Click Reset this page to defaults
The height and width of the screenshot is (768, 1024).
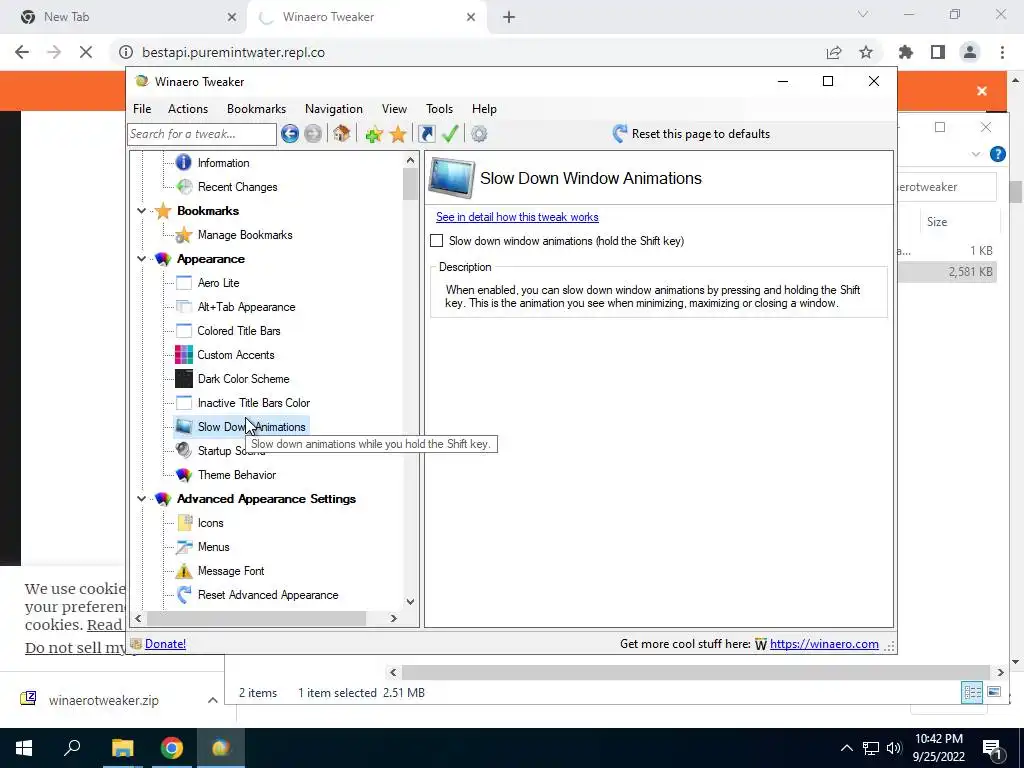[692, 134]
